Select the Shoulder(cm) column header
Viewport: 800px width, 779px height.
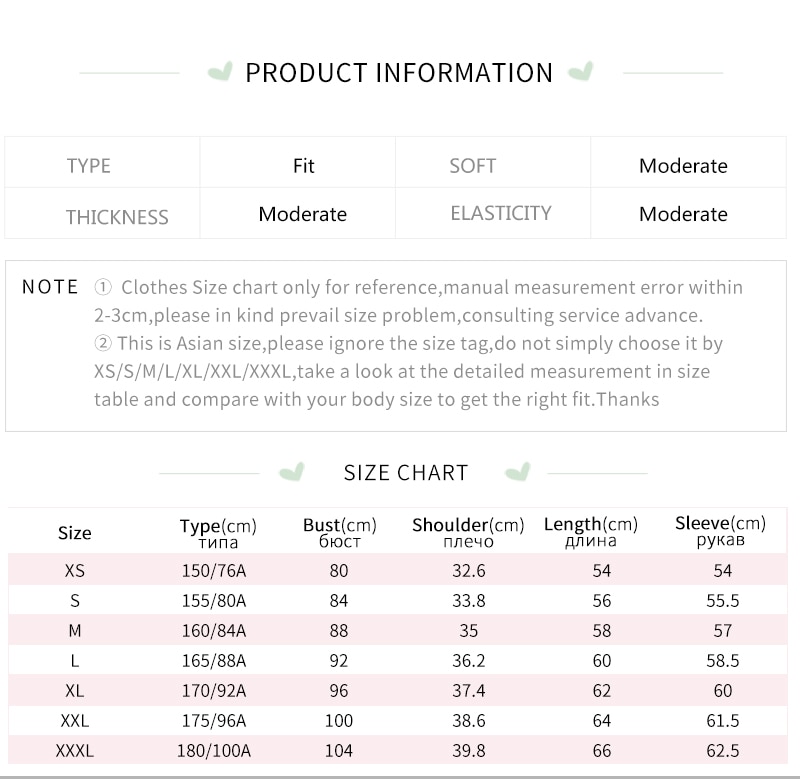pyautogui.click(x=468, y=532)
